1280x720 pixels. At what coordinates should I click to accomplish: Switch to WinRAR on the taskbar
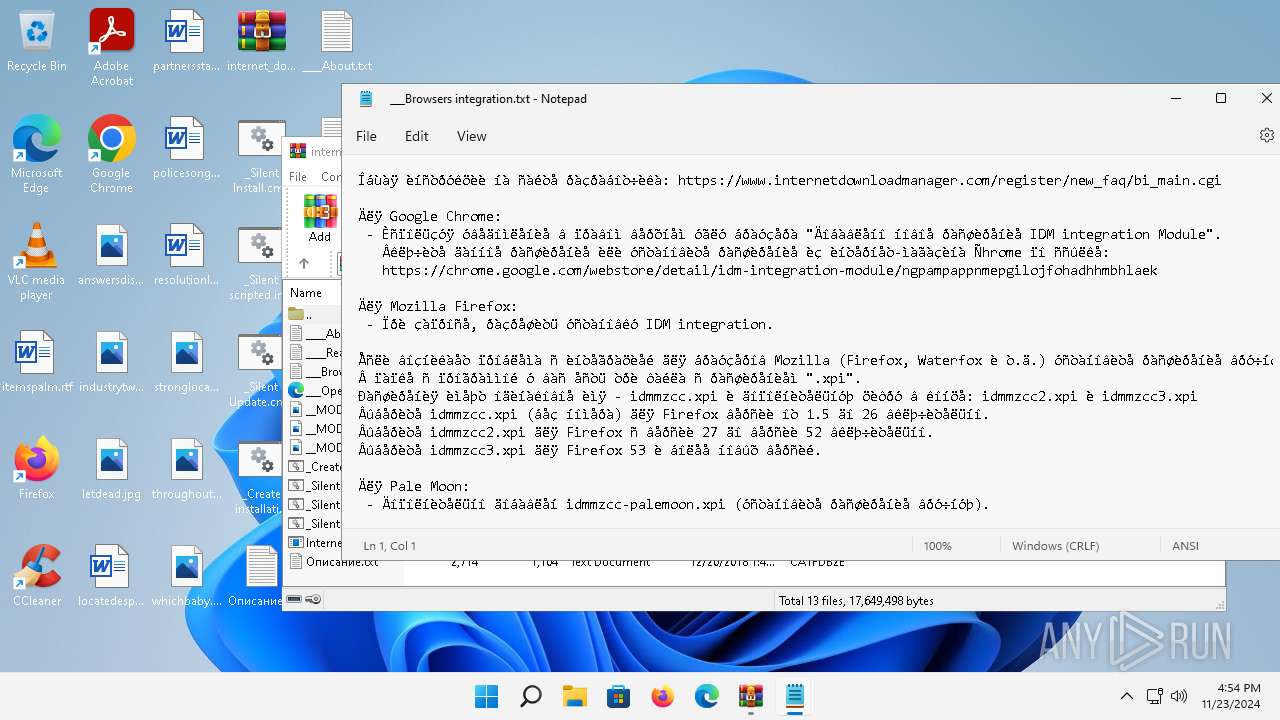pyautogui.click(x=750, y=696)
